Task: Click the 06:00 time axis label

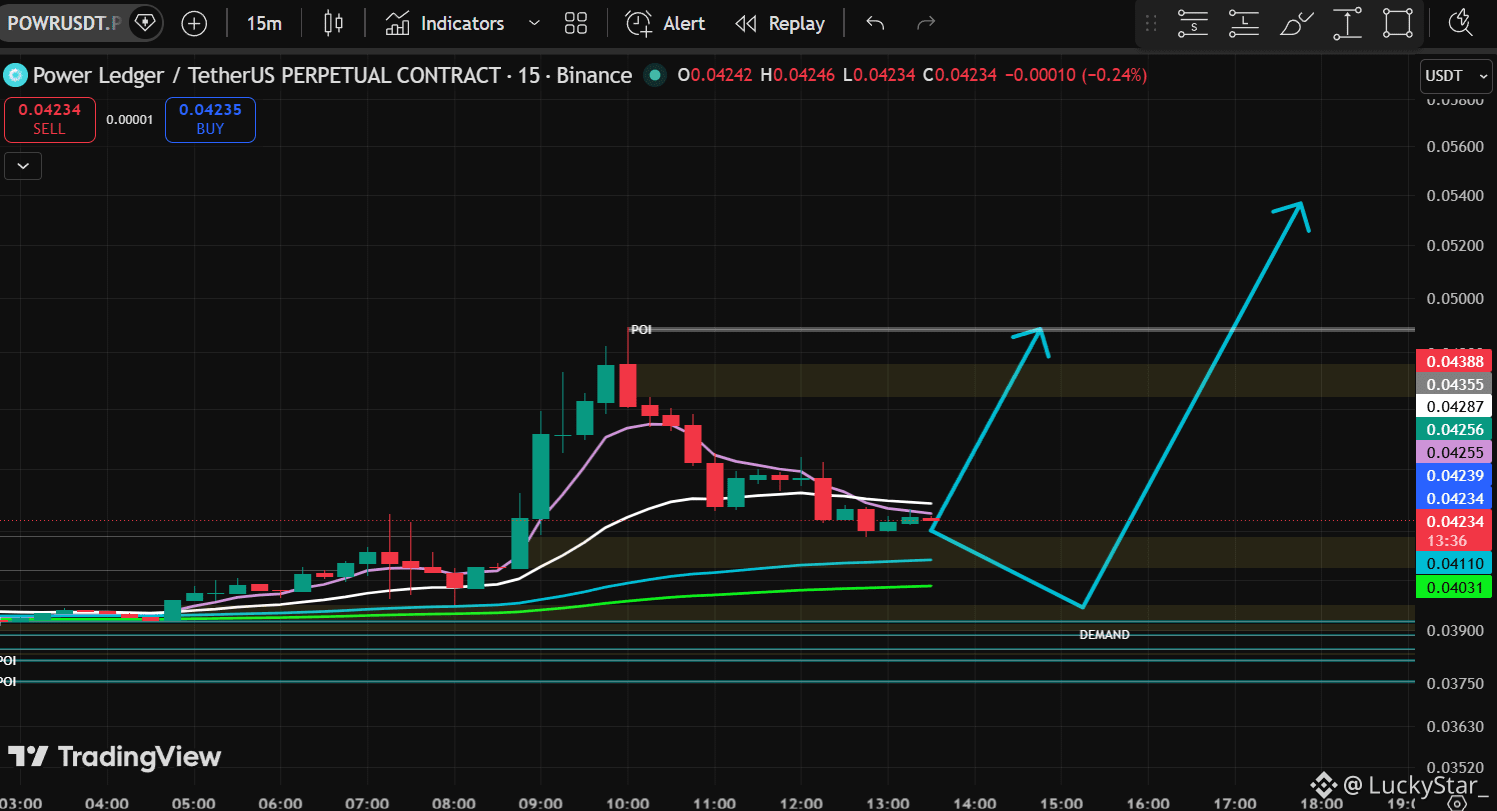Action: click(x=280, y=803)
